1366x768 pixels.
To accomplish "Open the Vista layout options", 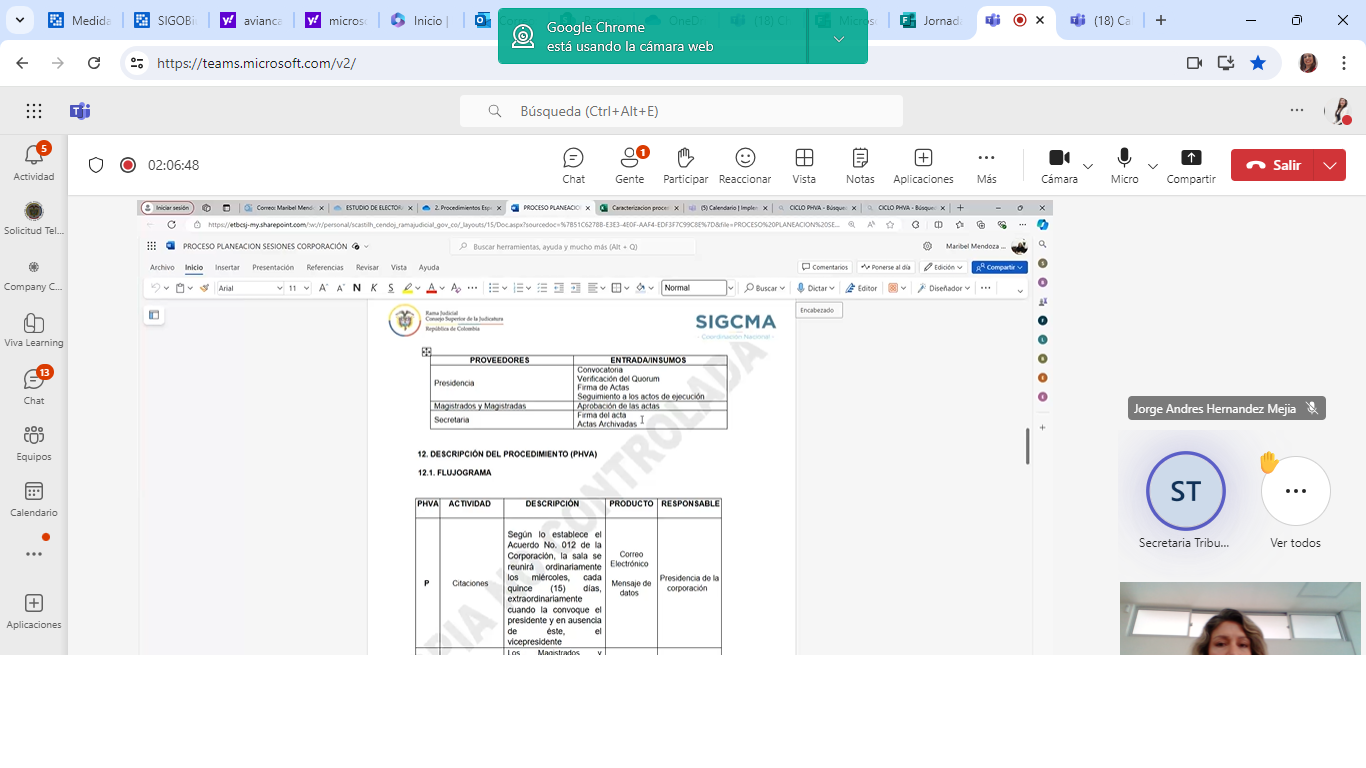I will [804, 165].
